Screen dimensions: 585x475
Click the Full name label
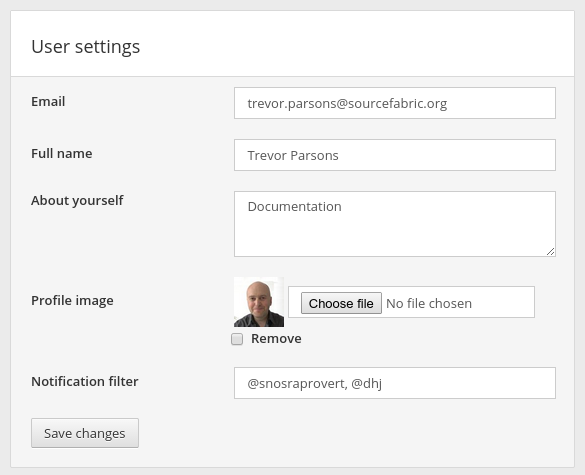coord(62,153)
